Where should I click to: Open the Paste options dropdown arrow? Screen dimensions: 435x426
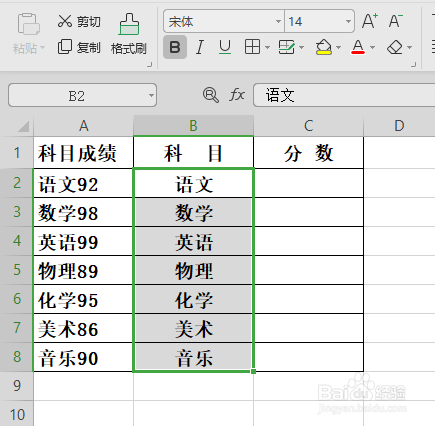tap(42, 48)
